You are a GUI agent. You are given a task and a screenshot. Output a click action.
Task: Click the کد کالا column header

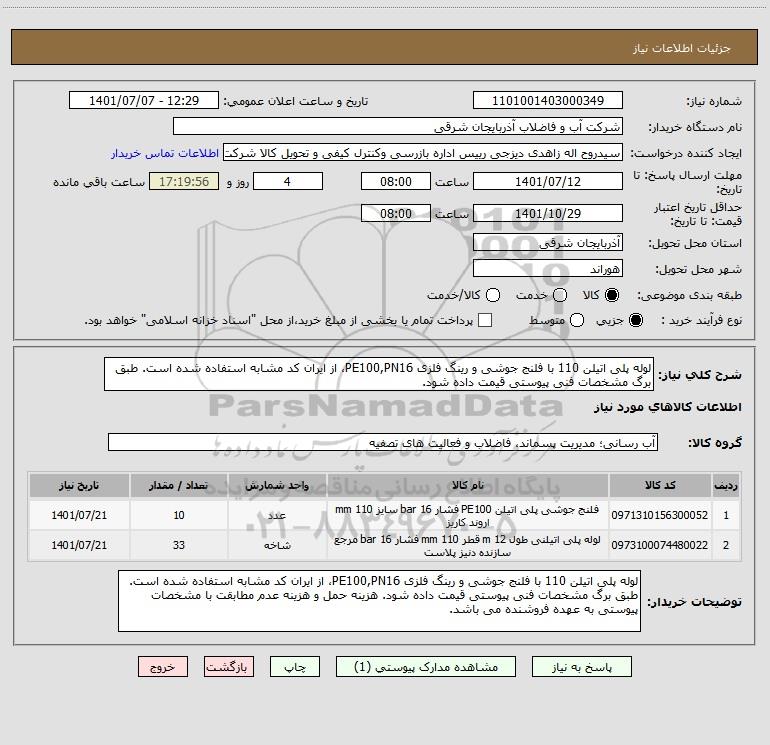tap(660, 485)
